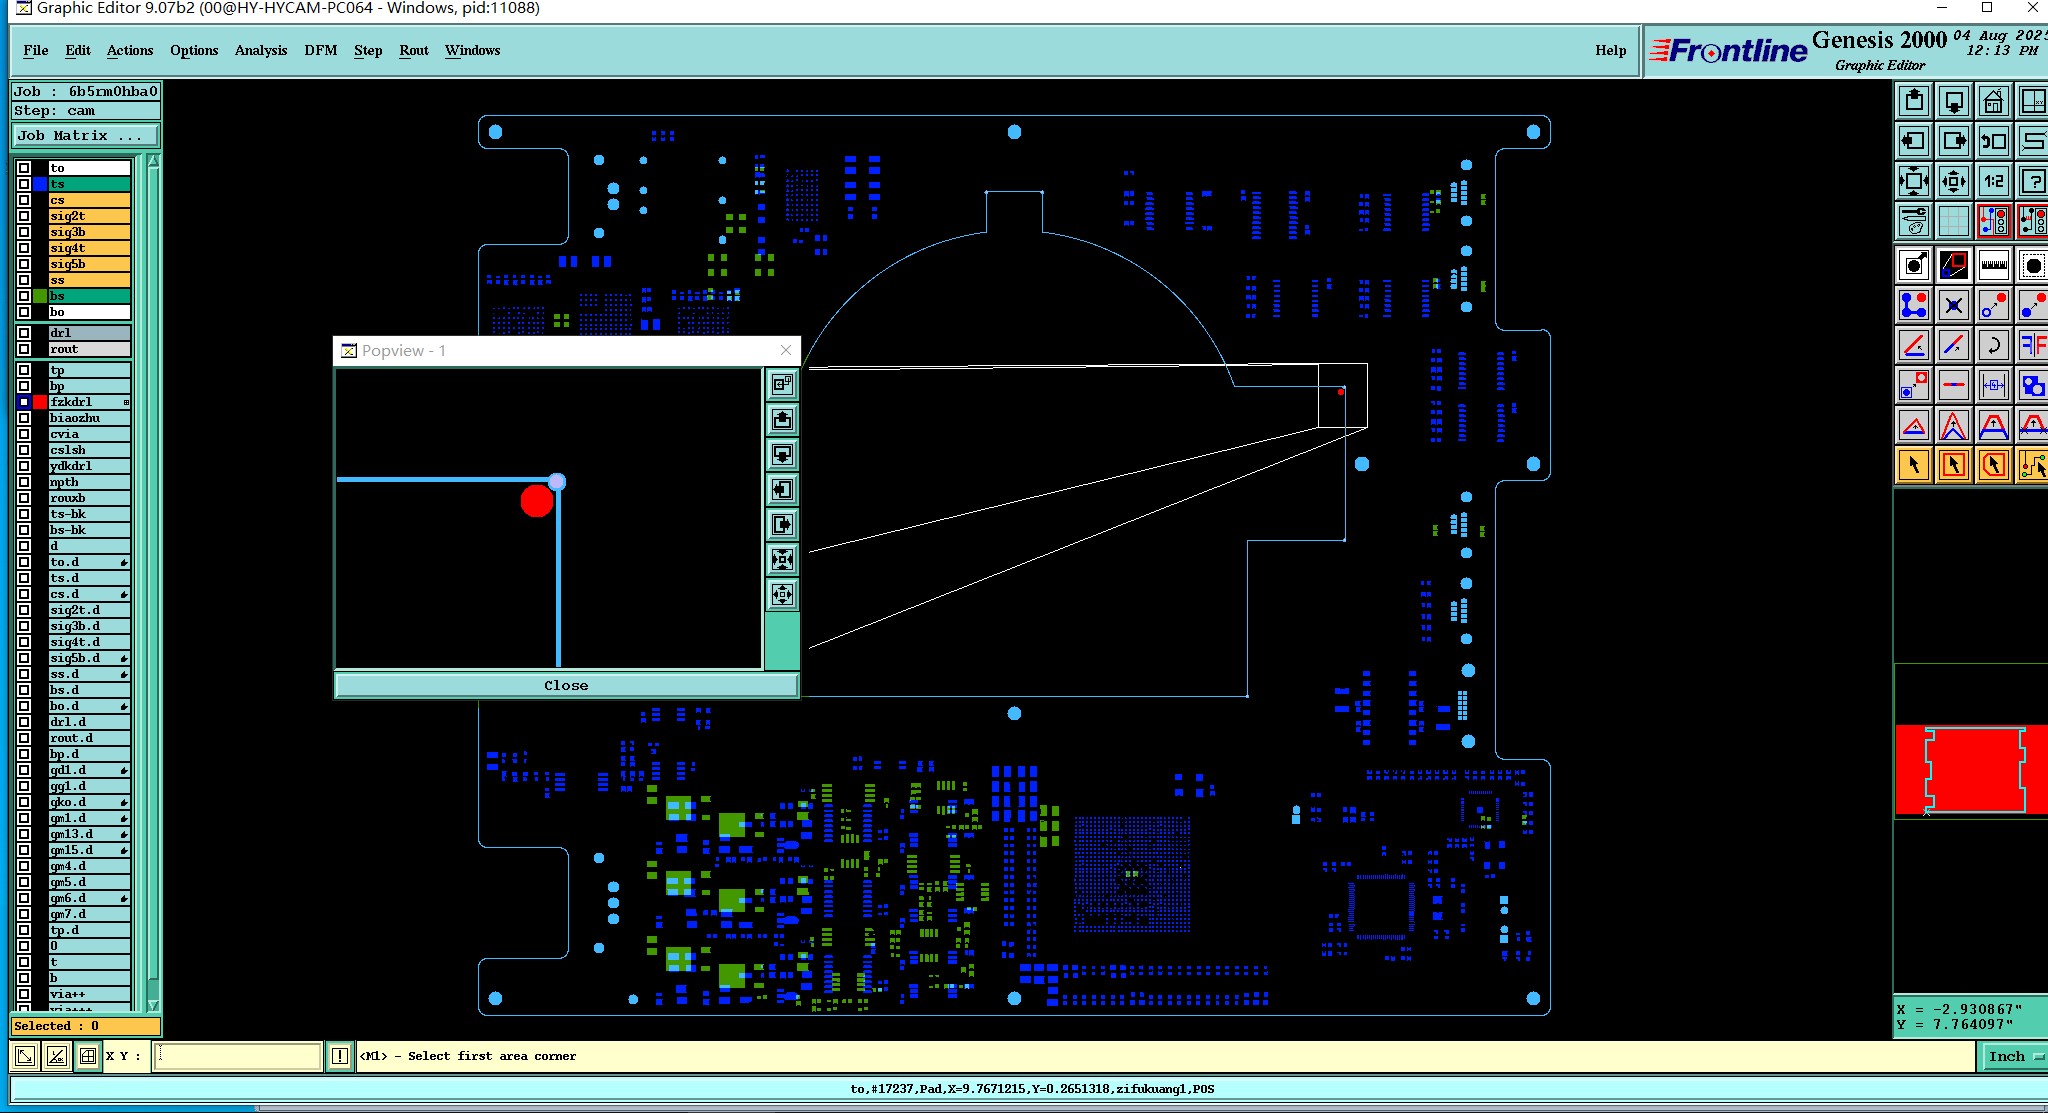Click the mirror flip F icon

2033,346
